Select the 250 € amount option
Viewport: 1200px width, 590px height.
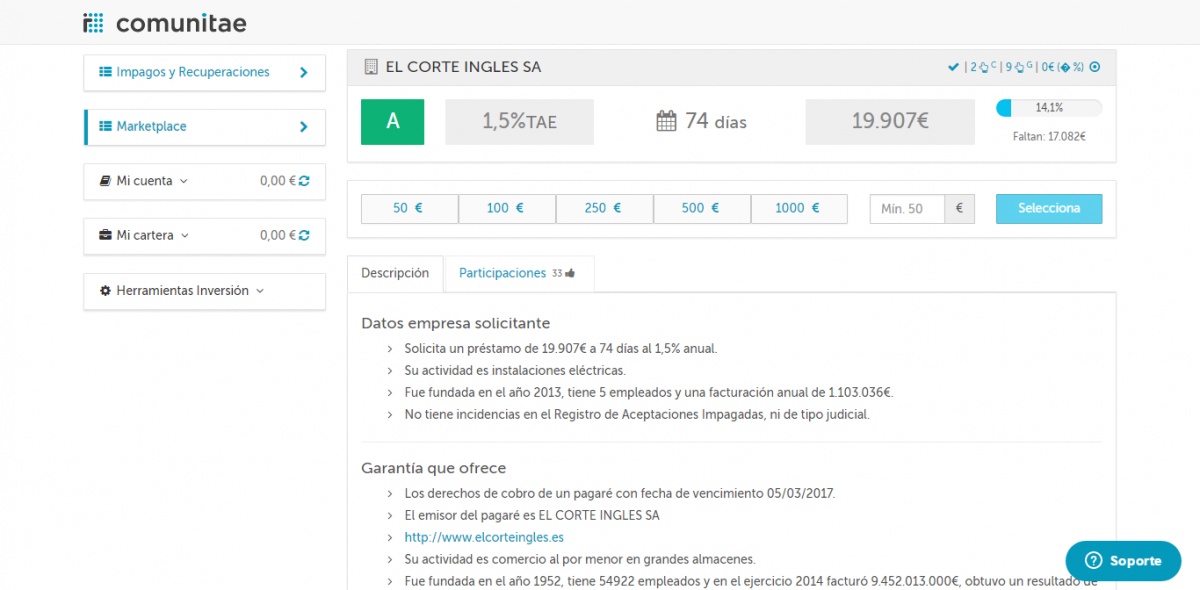(603, 209)
